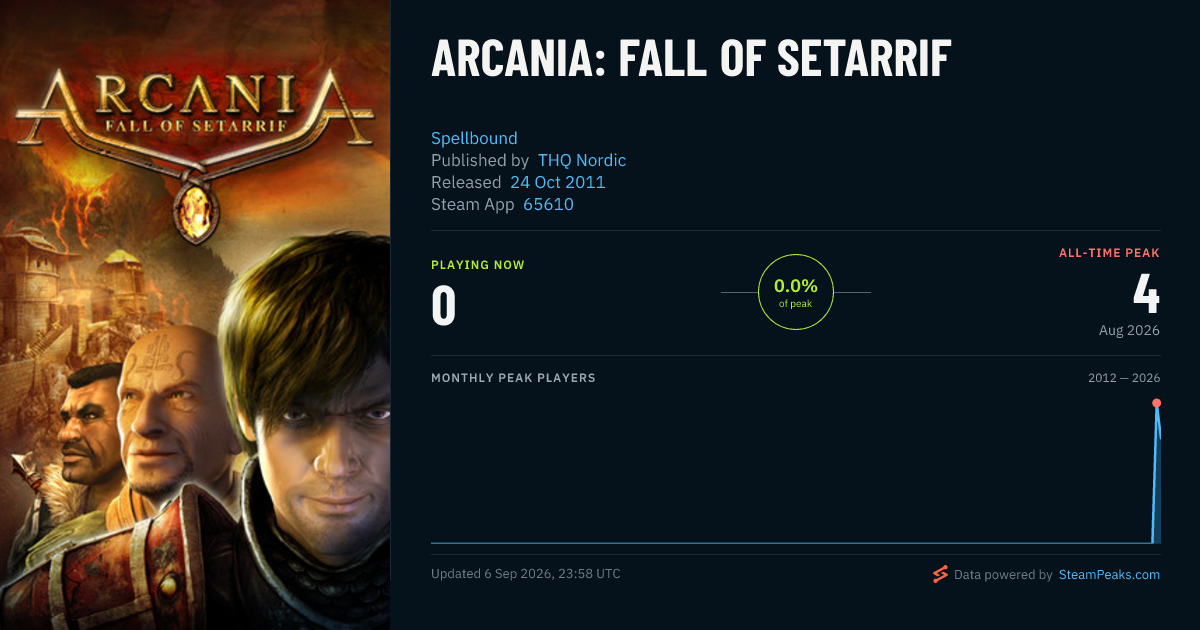1200x630 pixels.
Task: Open the Spellbound developer link
Action: pos(474,138)
